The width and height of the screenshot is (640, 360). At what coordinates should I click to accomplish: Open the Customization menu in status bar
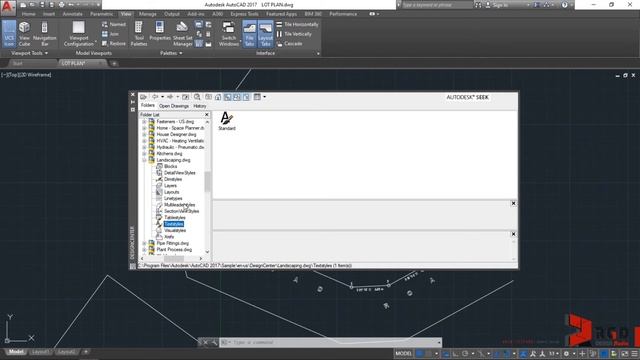tap(634, 353)
